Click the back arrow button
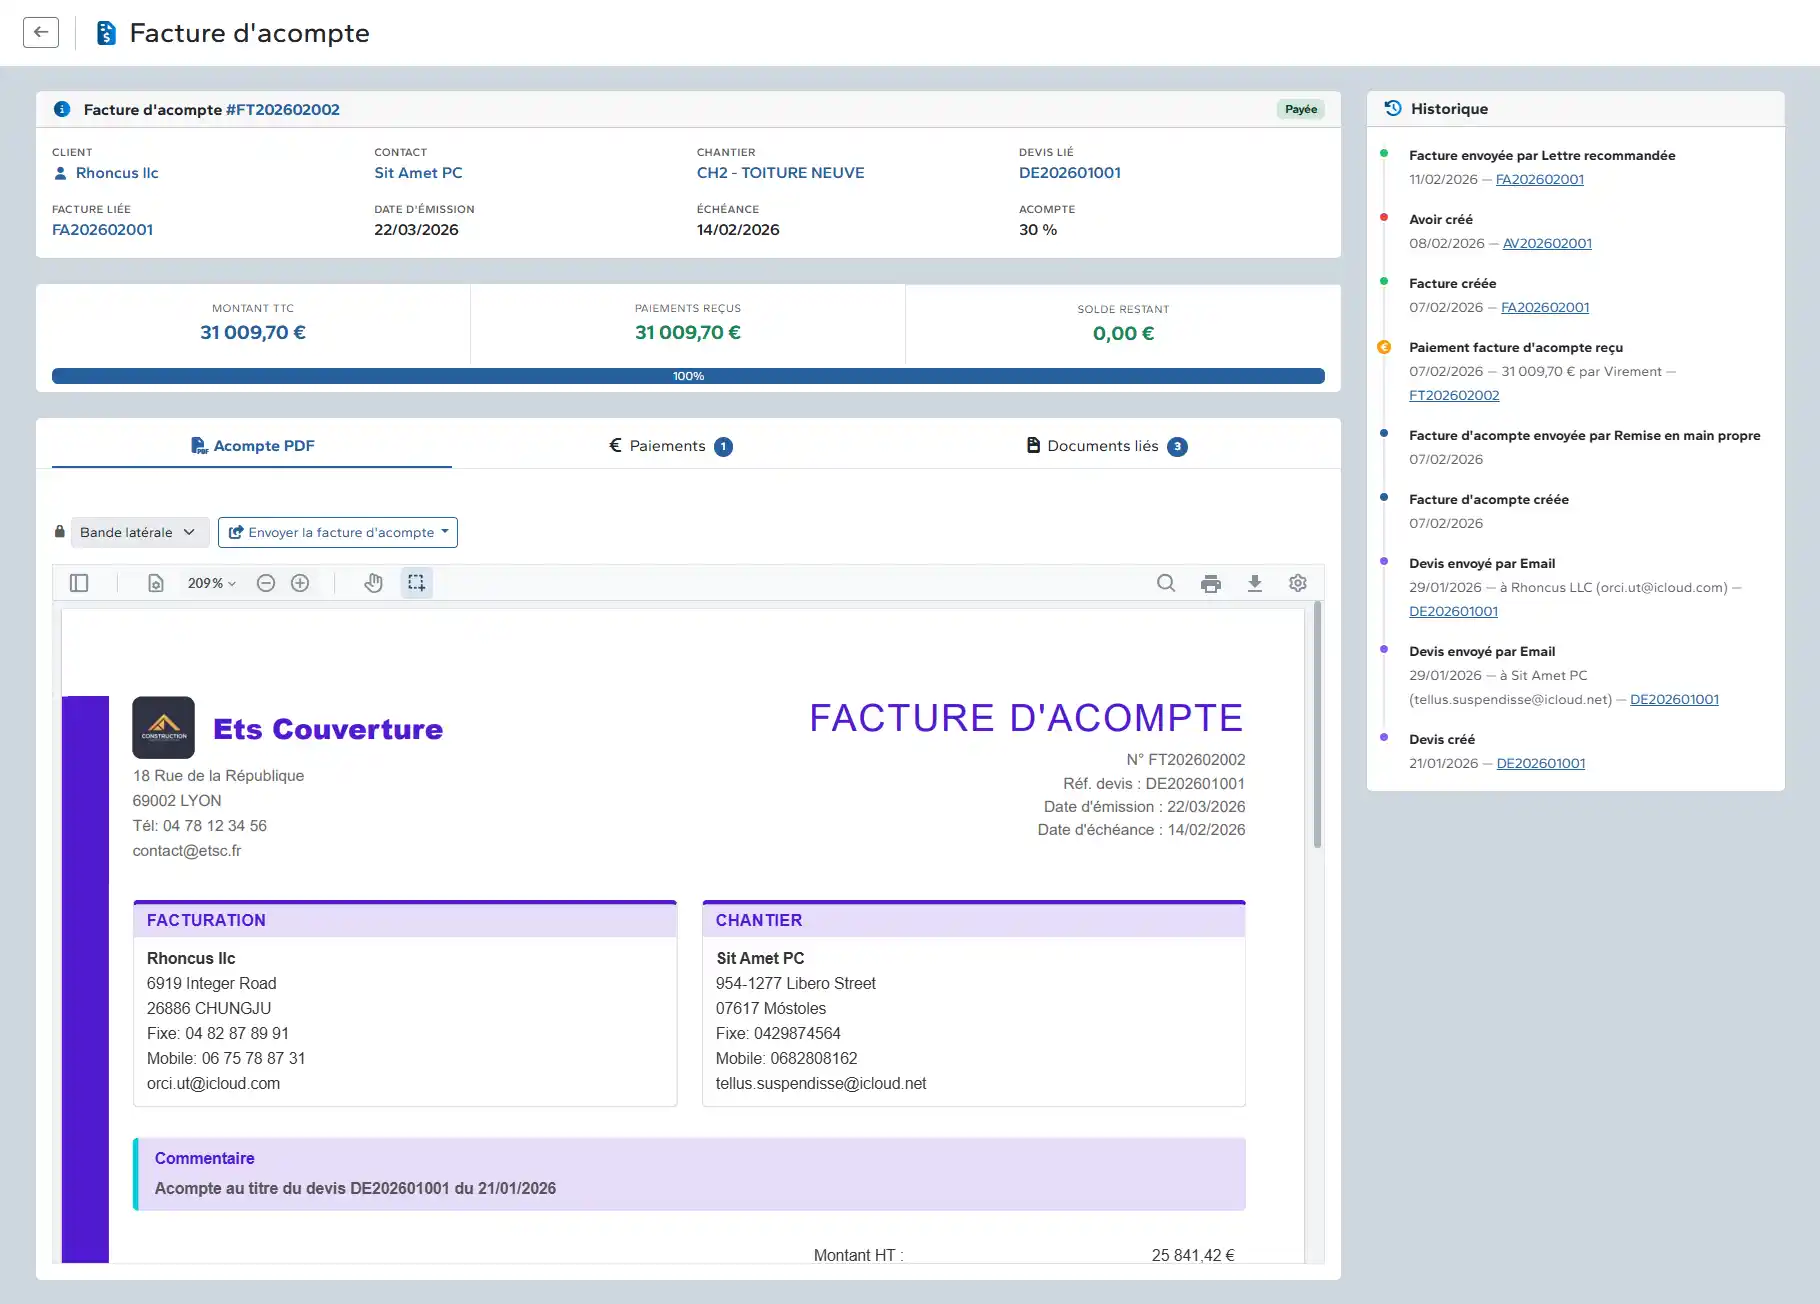 point(41,32)
